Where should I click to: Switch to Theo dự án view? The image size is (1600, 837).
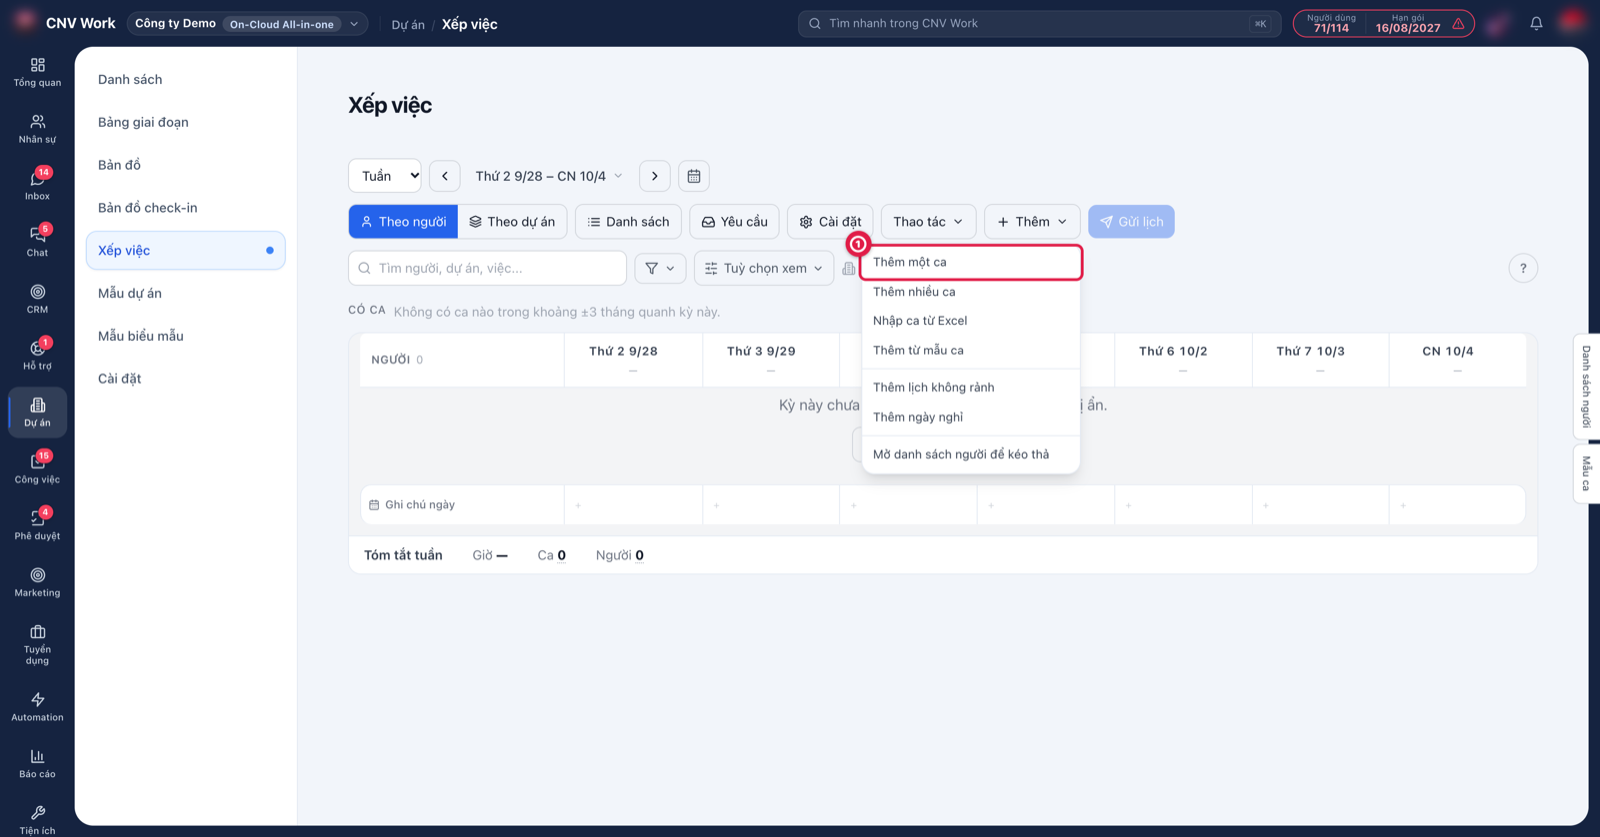point(512,222)
